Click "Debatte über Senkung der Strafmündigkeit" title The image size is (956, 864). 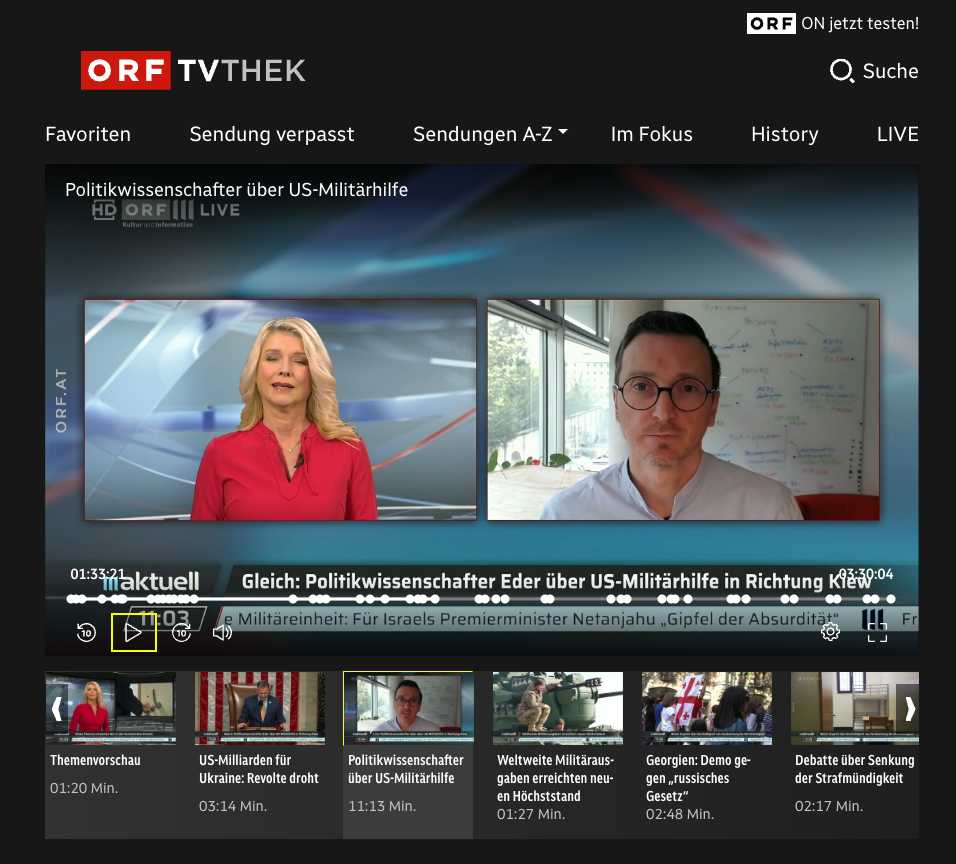(855, 769)
